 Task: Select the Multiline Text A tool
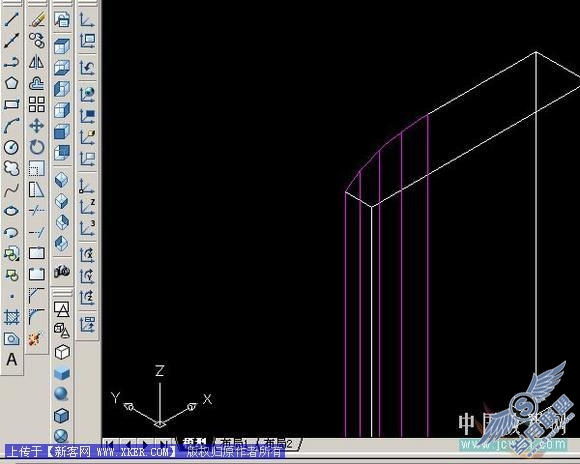tap(11, 360)
